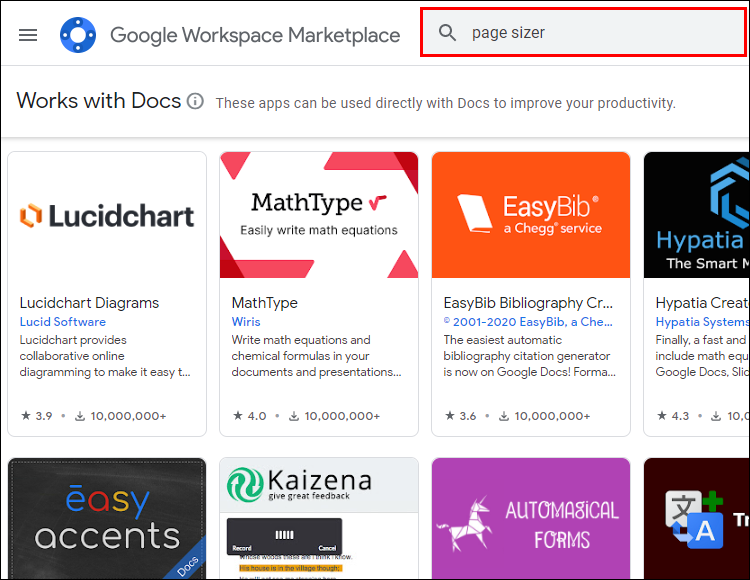Click the EasyBib description text

529,356
